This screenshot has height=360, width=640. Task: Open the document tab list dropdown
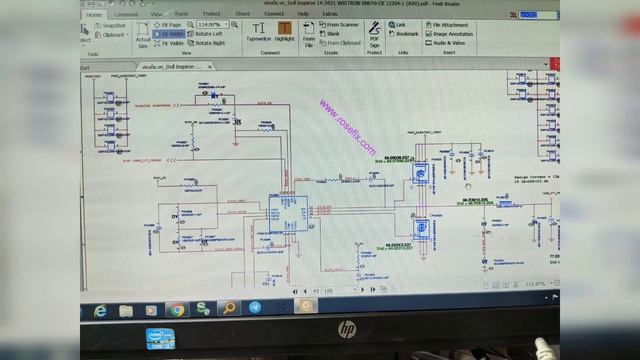546,64
